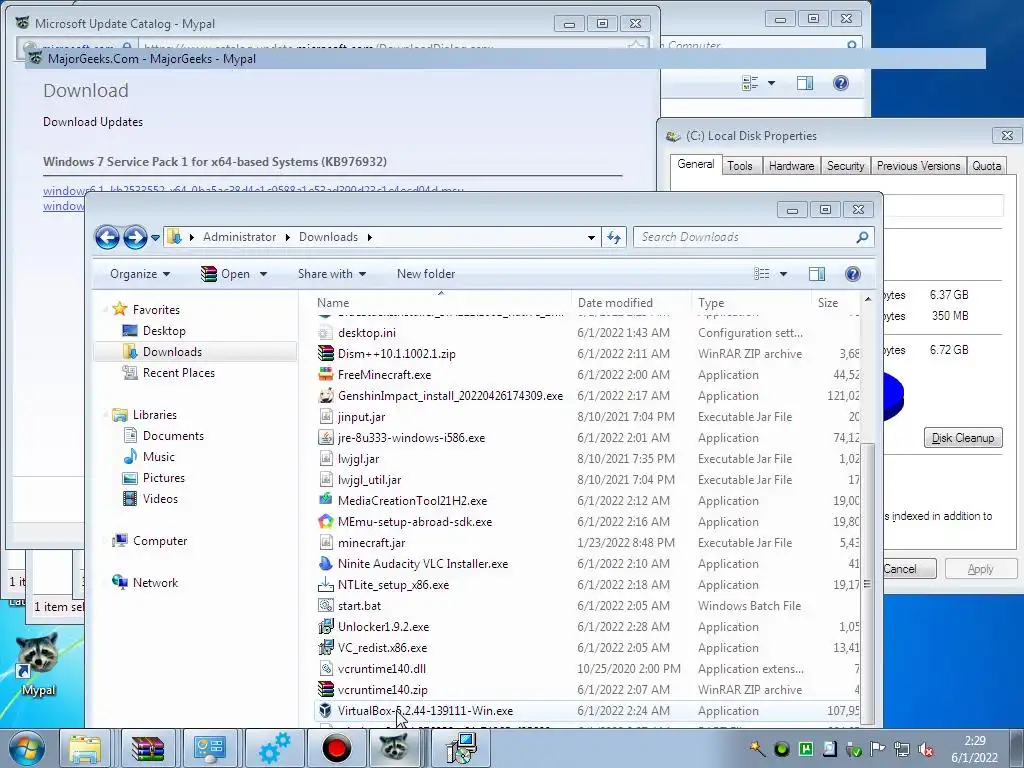Select Favorites in the navigation pane

pyautogui.click(x=155, y=310)
